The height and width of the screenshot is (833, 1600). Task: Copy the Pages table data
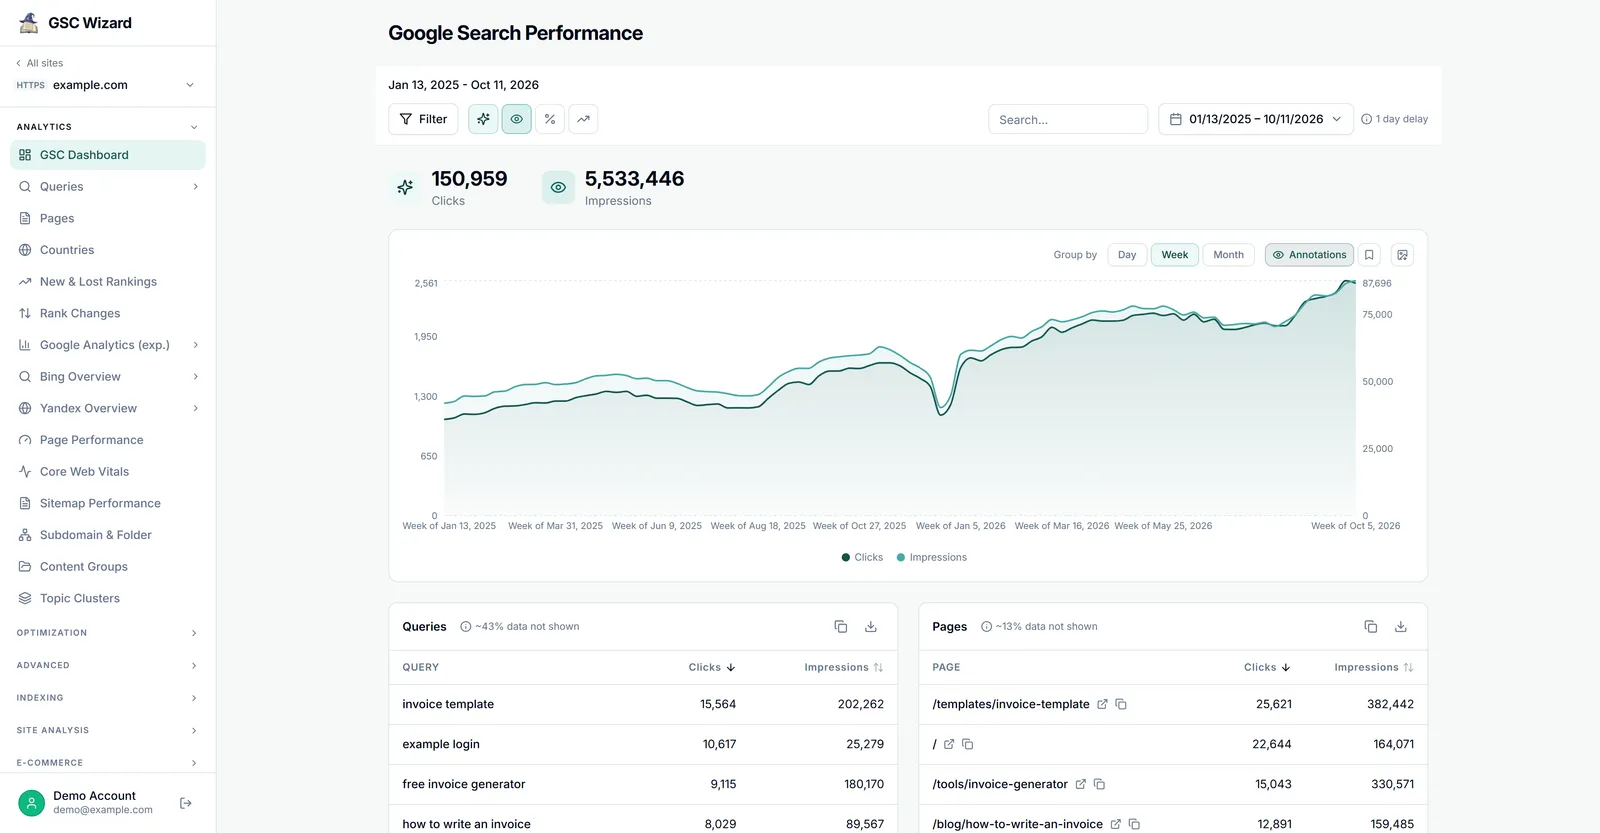coord(1371,627)
